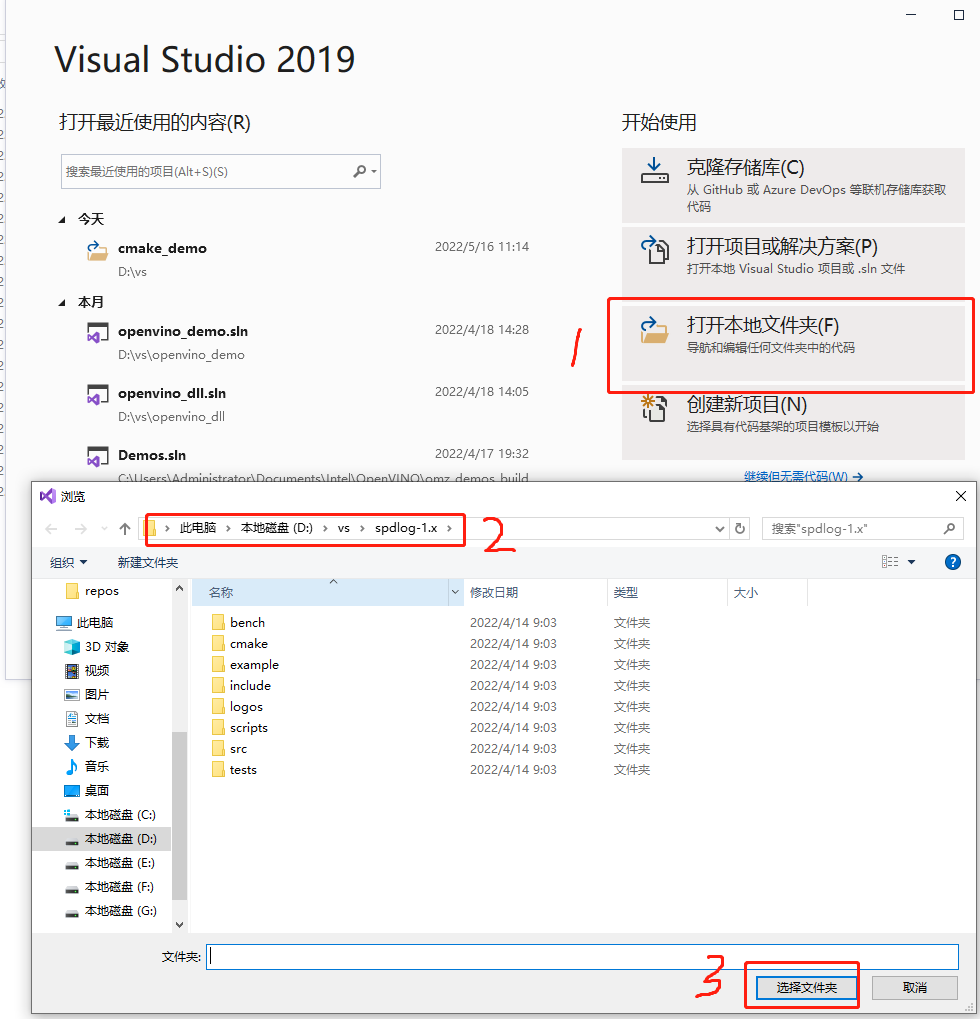Click the sidebar scrollbar down arrow
Viewport: 980px width, 1019px height.
tap(179, 924)
